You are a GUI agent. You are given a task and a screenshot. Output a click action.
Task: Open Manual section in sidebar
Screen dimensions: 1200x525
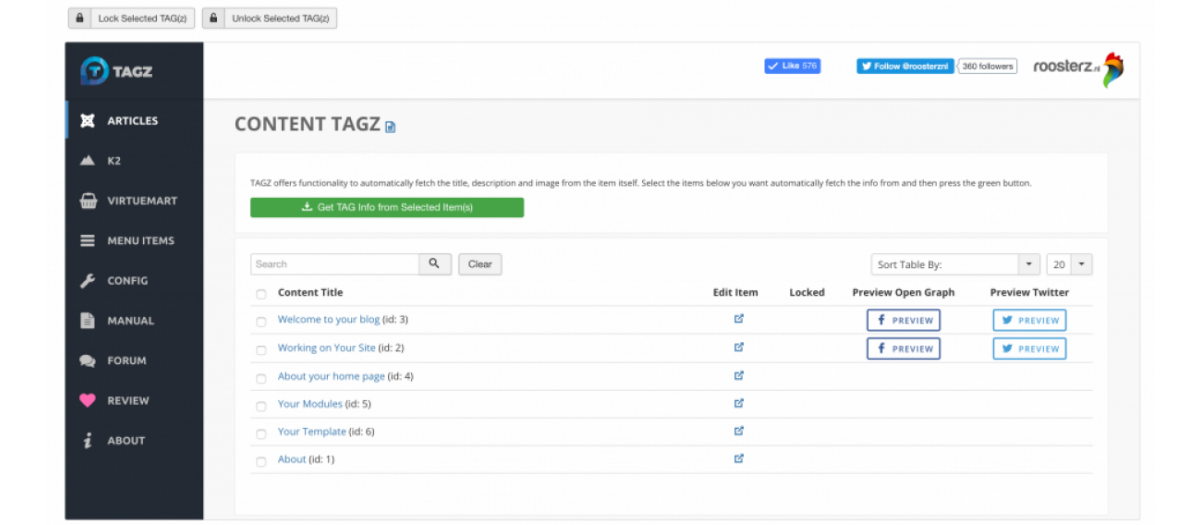[x=134, y=320]
